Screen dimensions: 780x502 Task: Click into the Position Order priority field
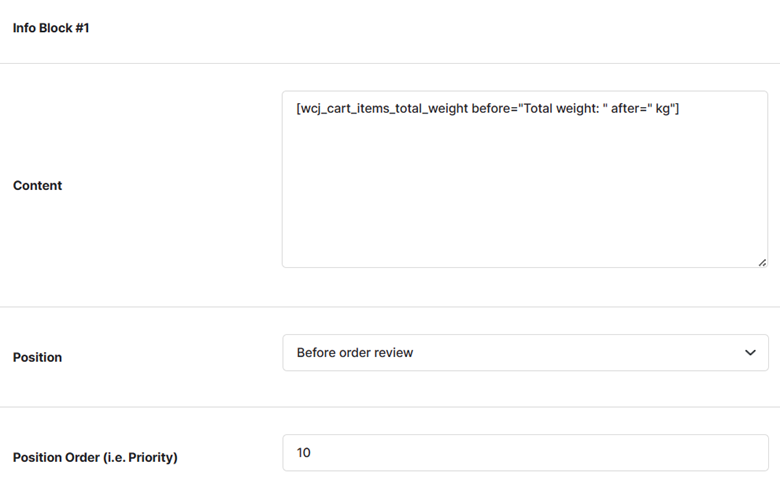click(x=525, y=453)
